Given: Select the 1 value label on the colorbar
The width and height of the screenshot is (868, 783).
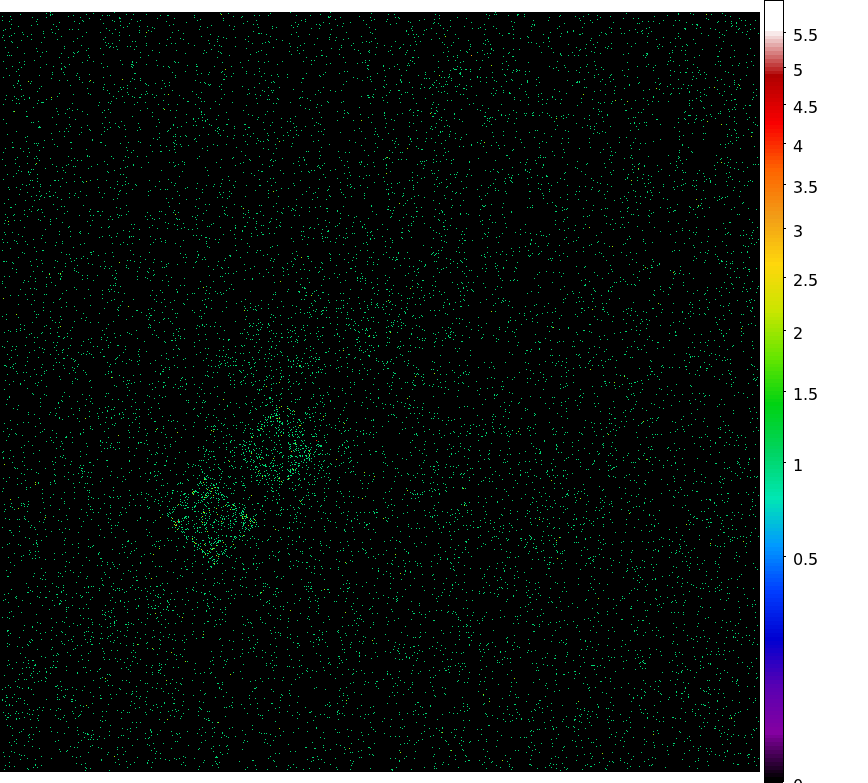Looking at the screenshot, I should coord(798,465).
